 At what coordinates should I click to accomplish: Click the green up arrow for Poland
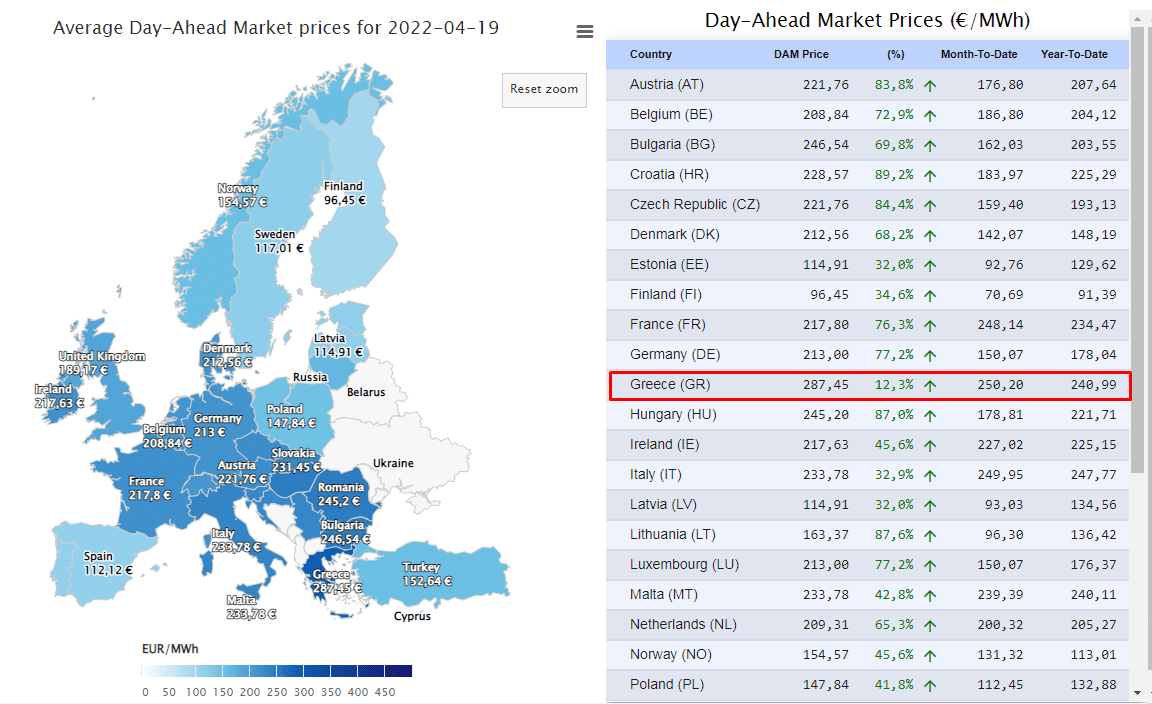930,685
